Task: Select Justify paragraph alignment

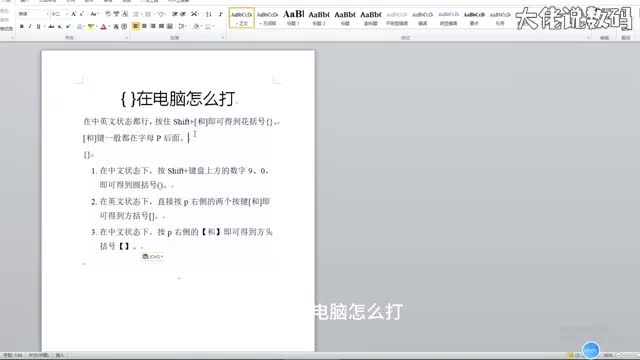Action: pos(161,26)
